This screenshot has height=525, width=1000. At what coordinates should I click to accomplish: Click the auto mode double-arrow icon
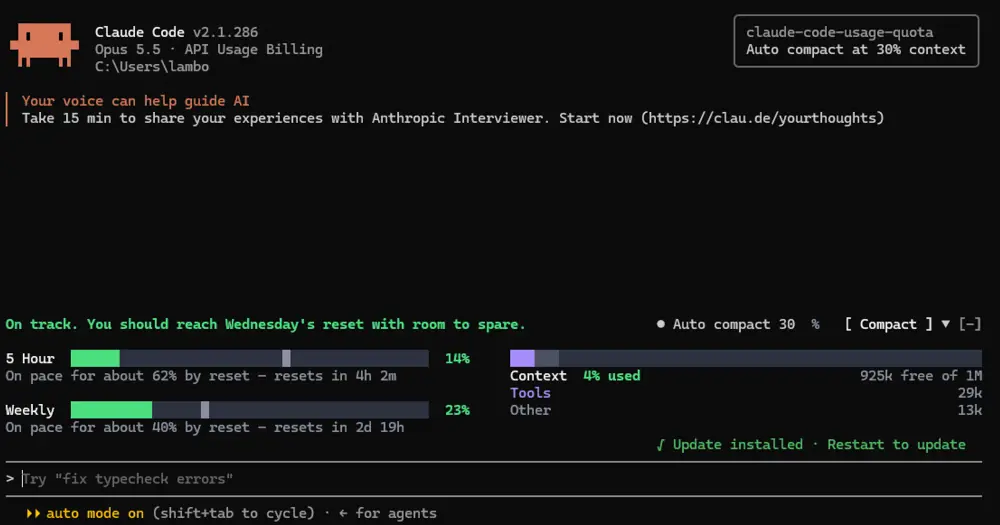tap(33, 513)
